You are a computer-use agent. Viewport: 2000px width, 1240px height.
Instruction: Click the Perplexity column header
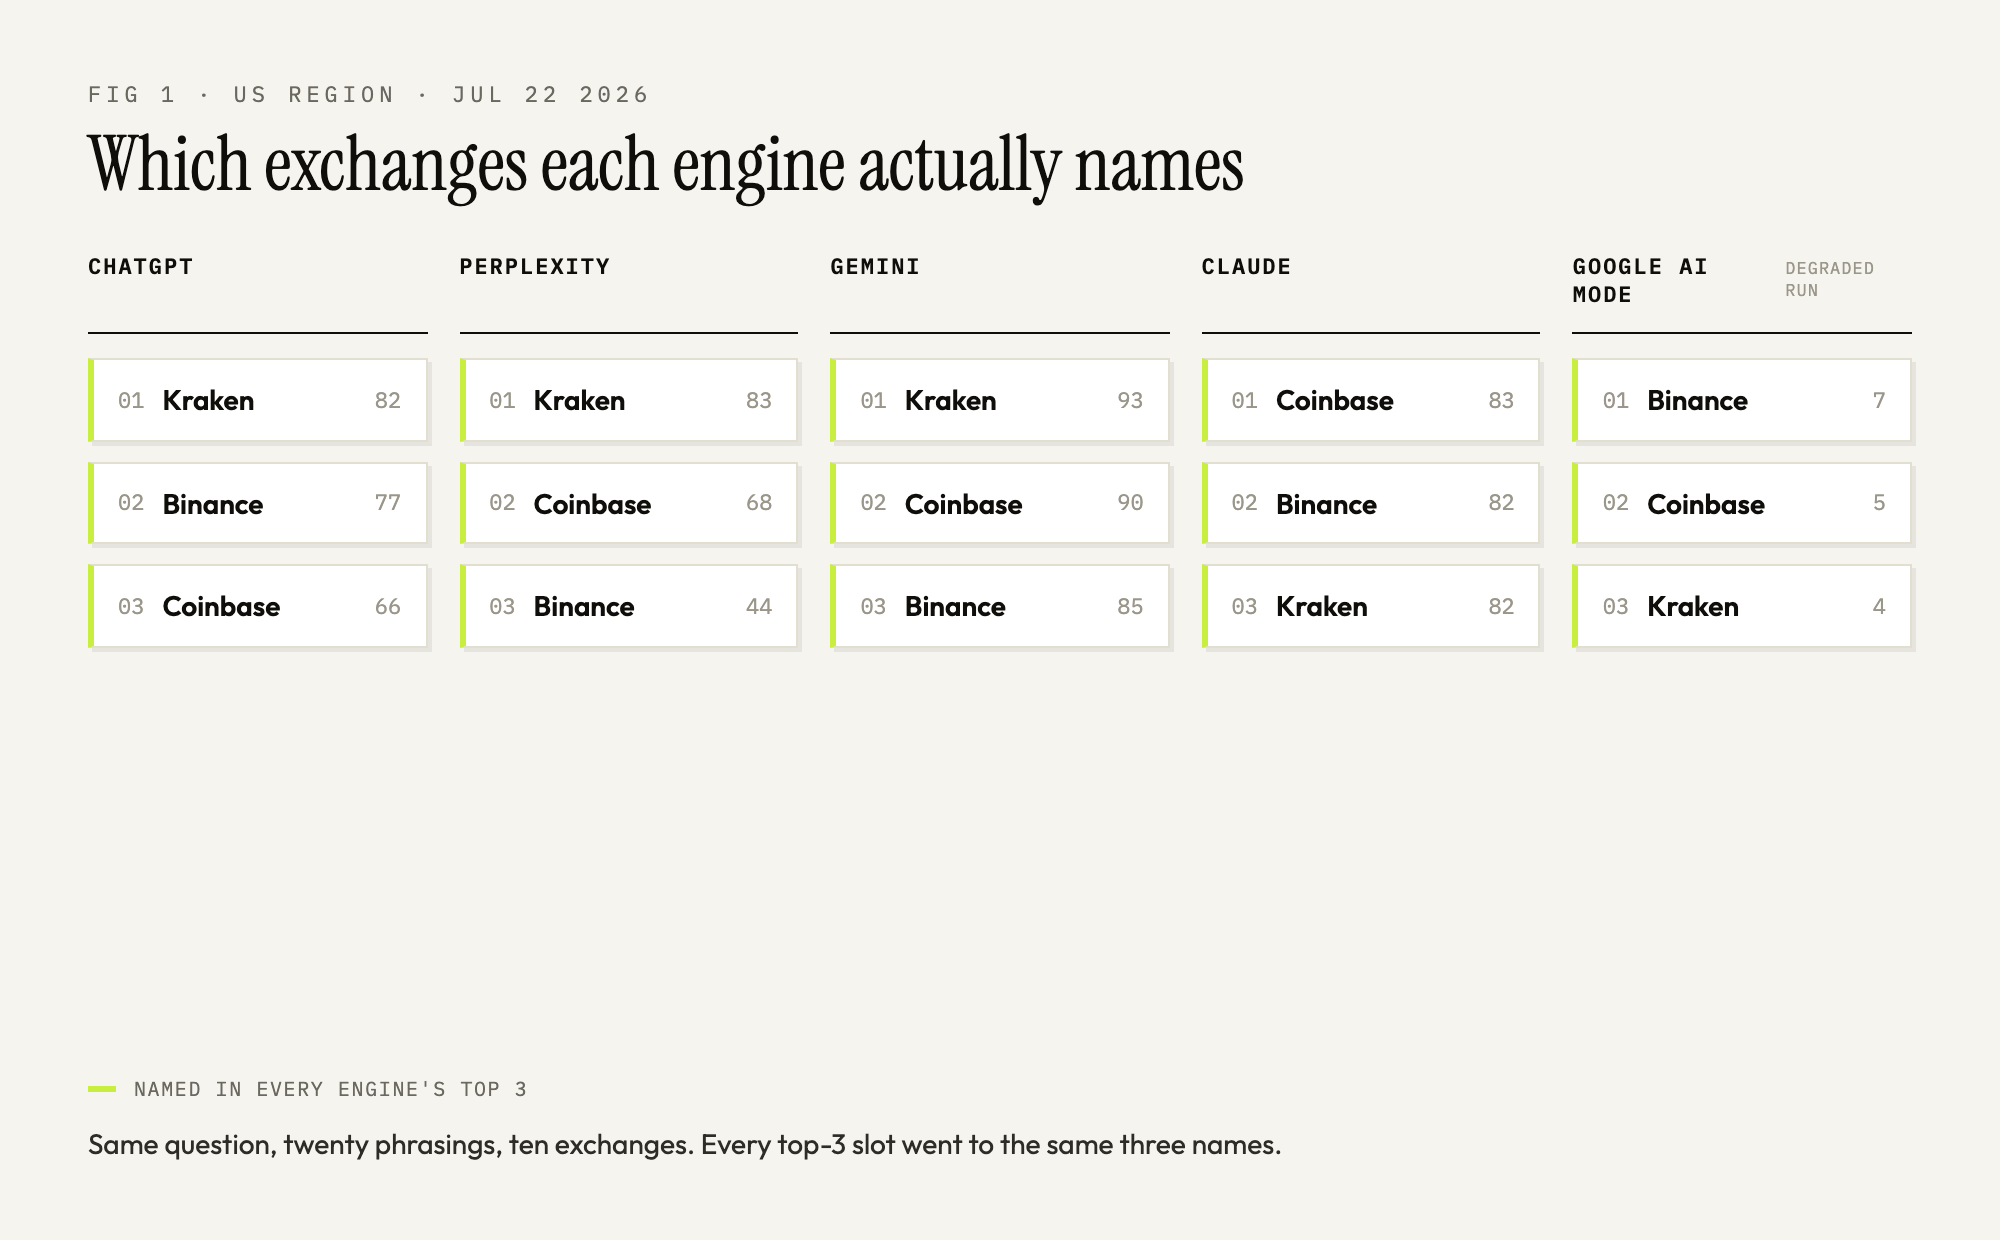(x=535, y=267)
